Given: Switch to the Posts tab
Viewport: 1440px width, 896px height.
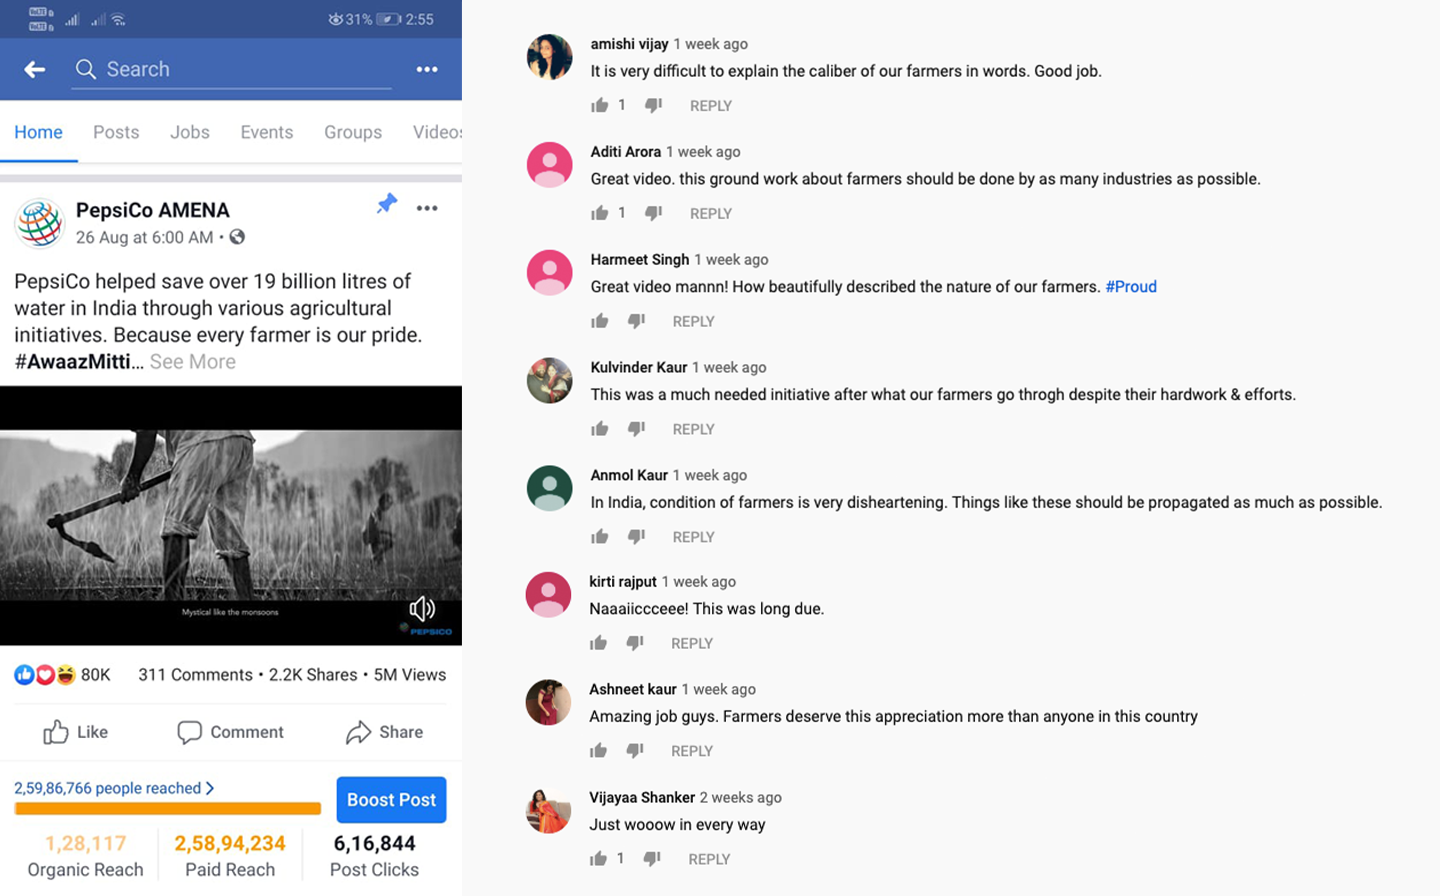Looking at the screenshot, I should click(116, 132).
